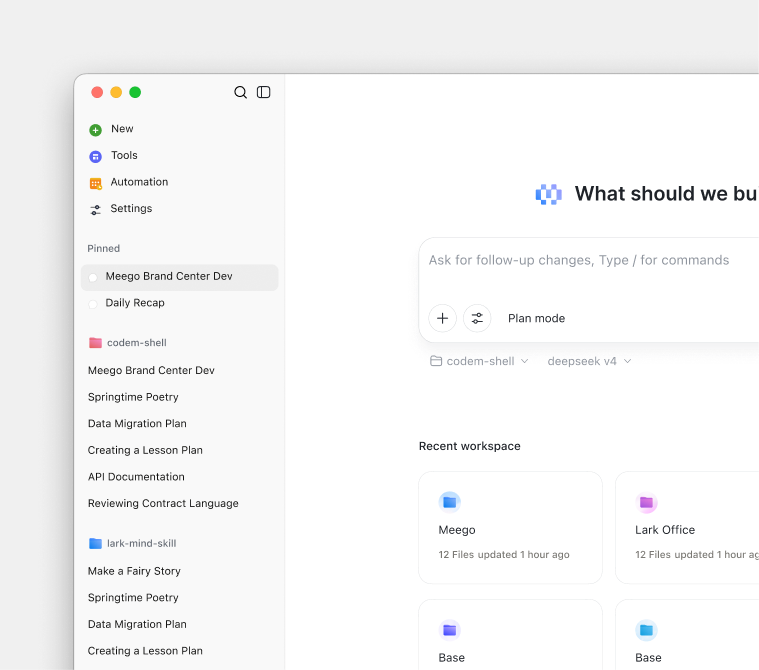Click the Recent workspace heading
Viewport: 759px width, 670px height.
(x=470, y=446)
